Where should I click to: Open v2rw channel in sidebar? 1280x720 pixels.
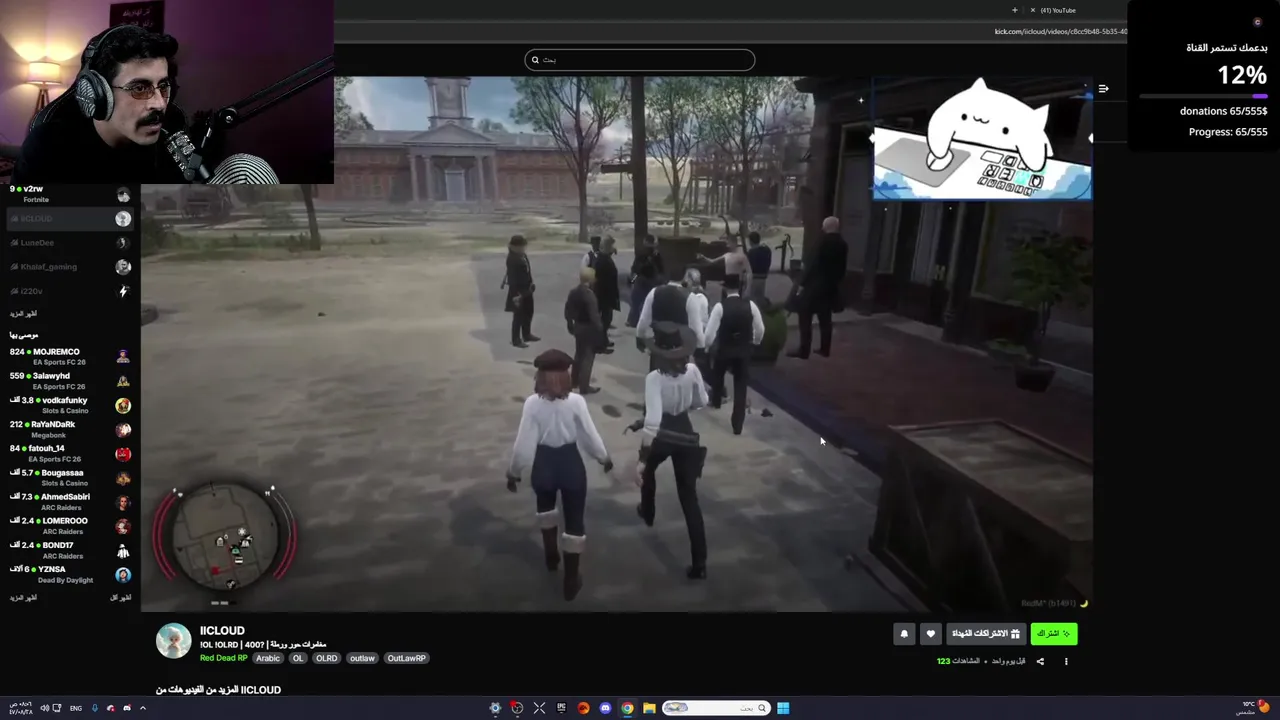point(70,194)
